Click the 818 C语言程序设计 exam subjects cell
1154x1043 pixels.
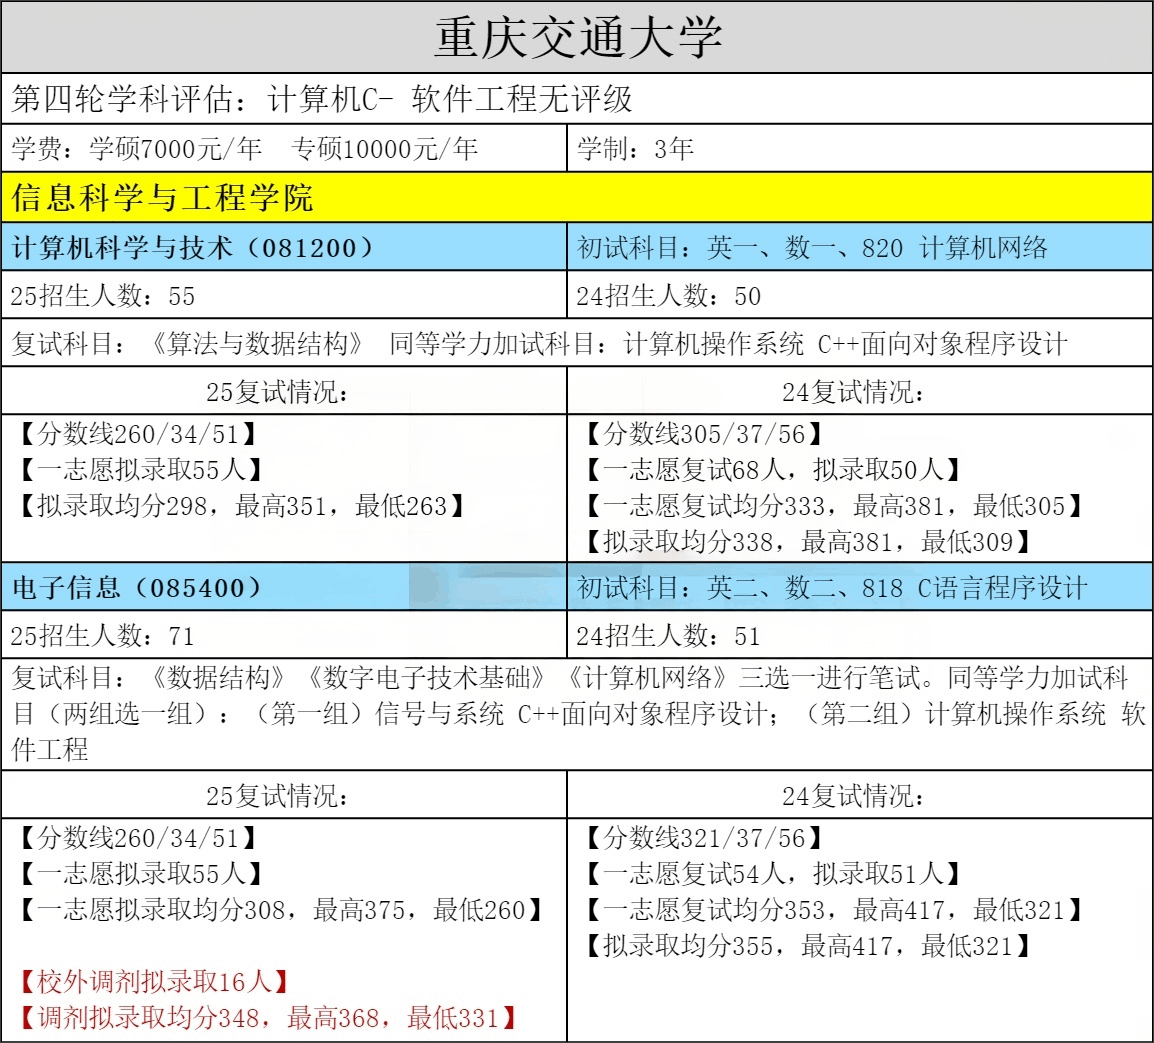point(832,587)
